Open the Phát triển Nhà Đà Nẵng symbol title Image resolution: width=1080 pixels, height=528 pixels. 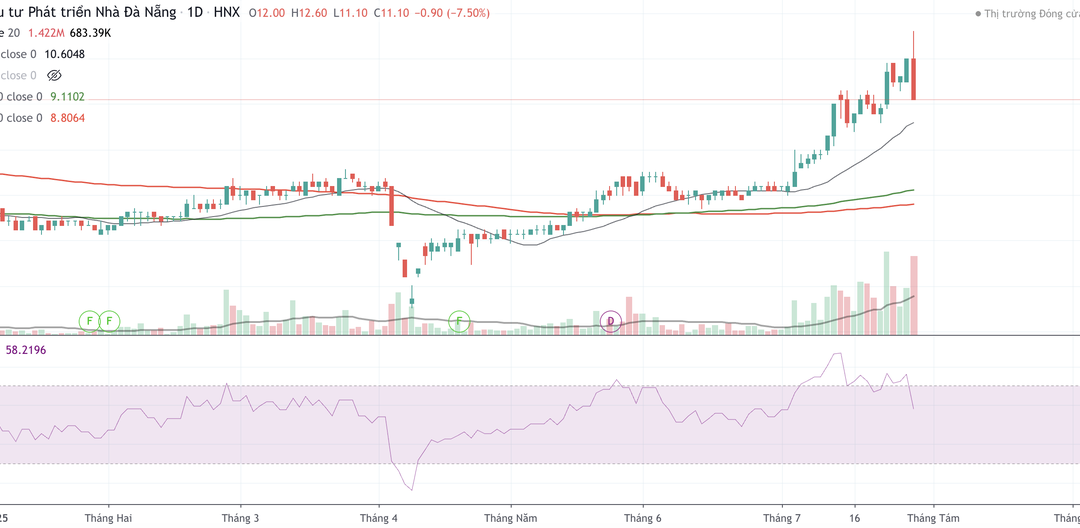coord(91,13)
